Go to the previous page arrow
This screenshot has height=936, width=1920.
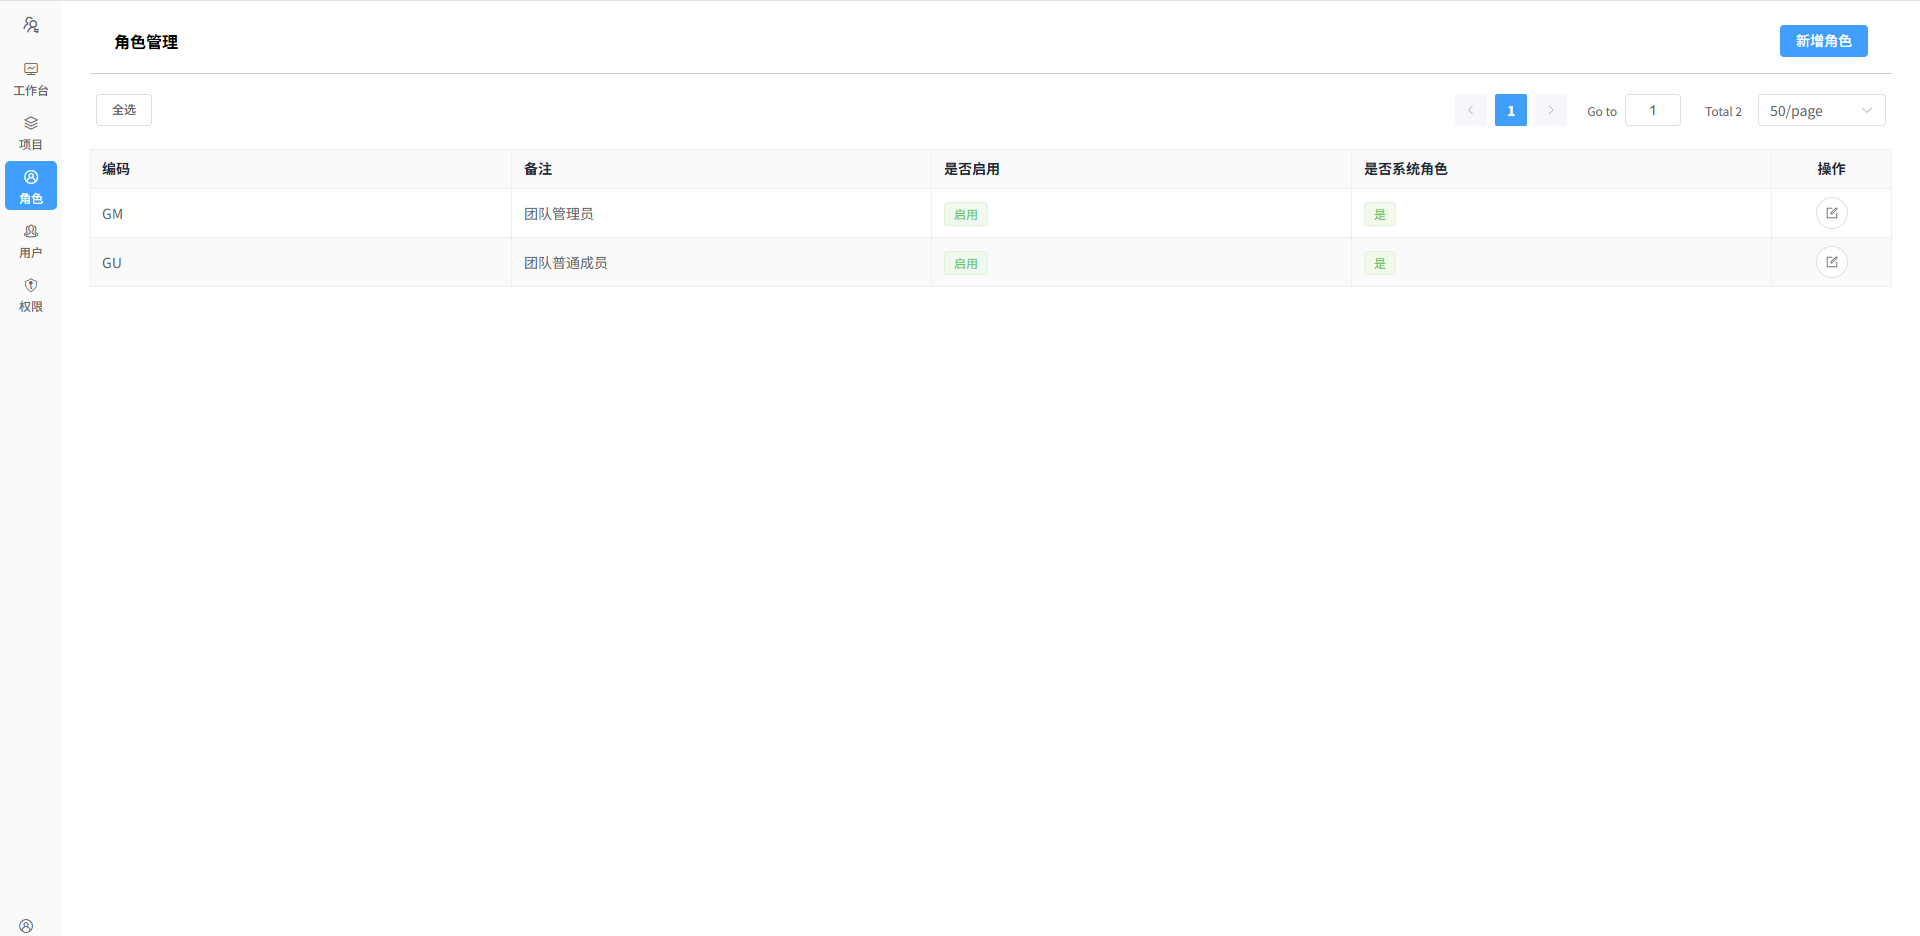[1470, 110]
